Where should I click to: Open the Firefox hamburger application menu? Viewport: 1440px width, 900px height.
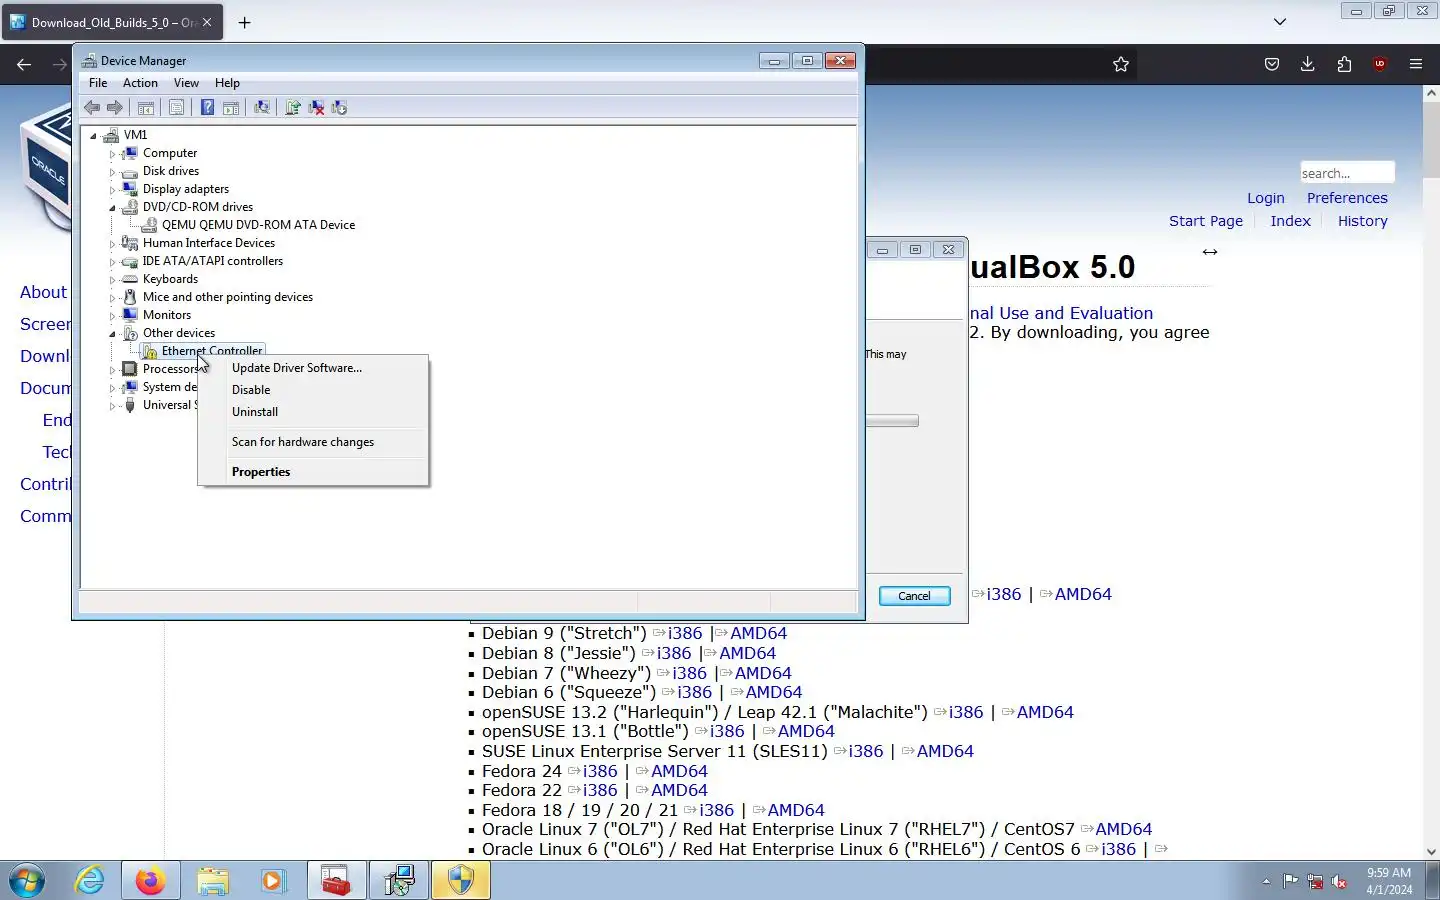pos(1416,64)
